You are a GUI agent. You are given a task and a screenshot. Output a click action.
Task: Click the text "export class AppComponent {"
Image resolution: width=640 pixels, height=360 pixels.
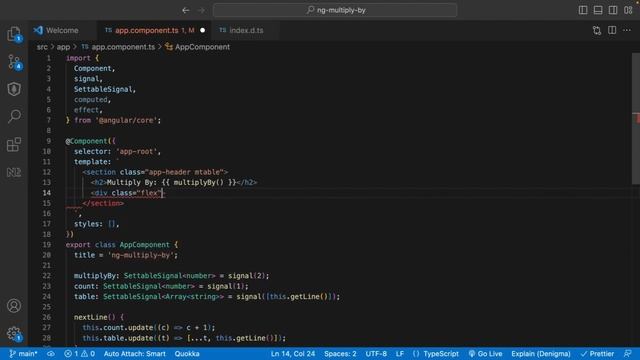122,244
